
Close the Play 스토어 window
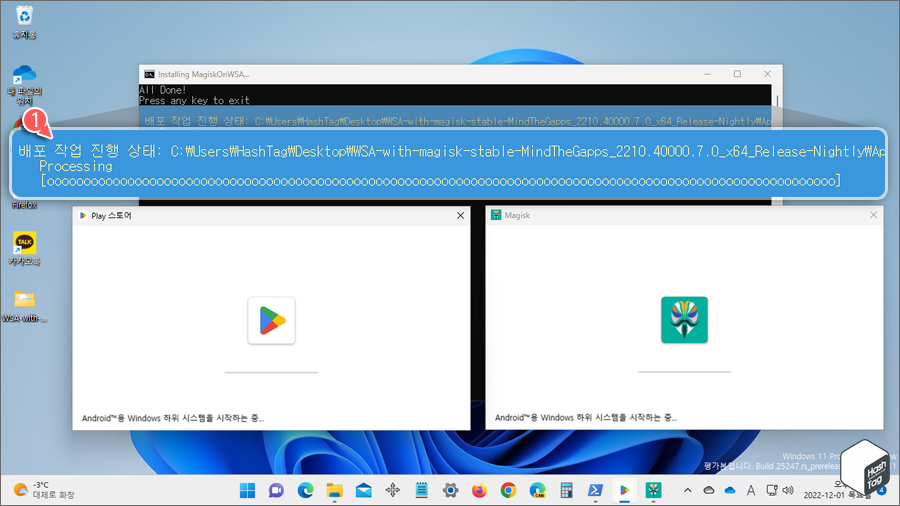click(x=460, y=216)
